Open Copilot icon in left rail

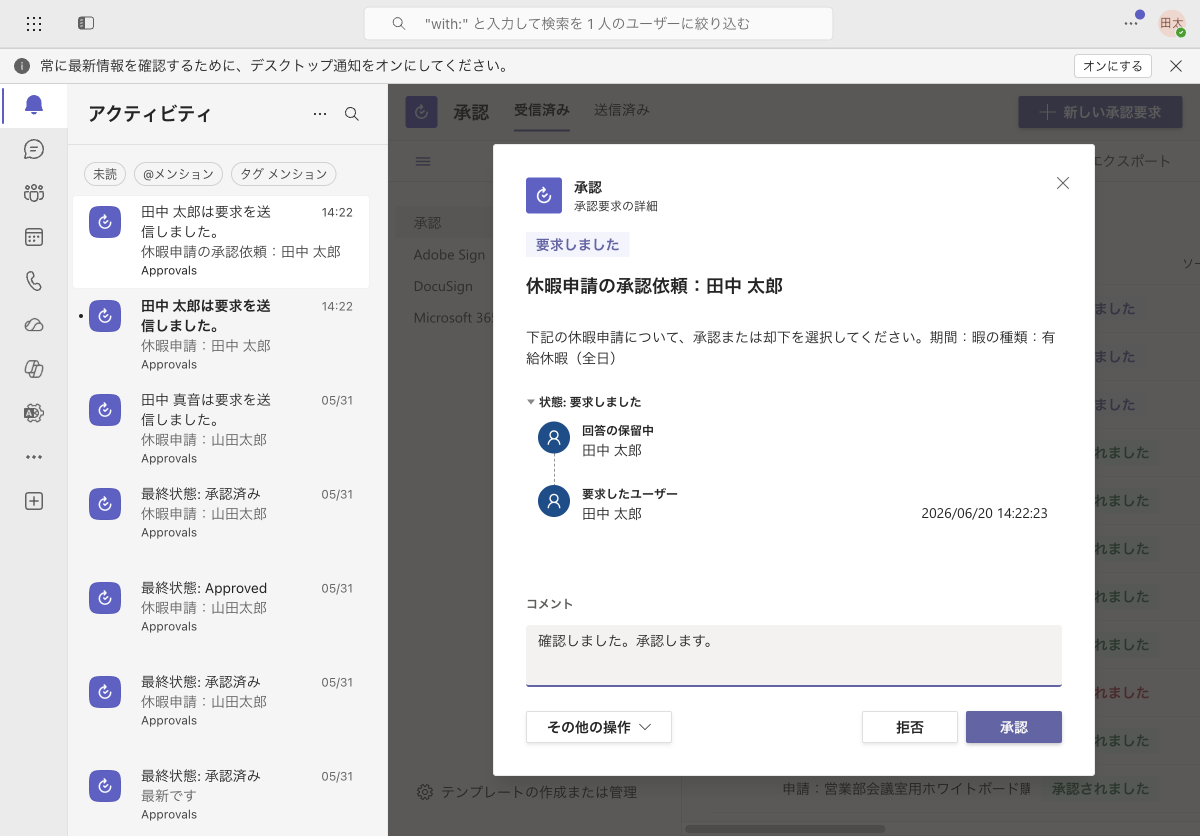coord(34,369)
